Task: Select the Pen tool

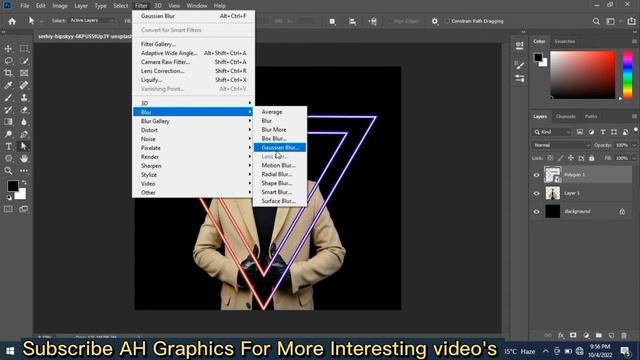Action: point(24,134)
